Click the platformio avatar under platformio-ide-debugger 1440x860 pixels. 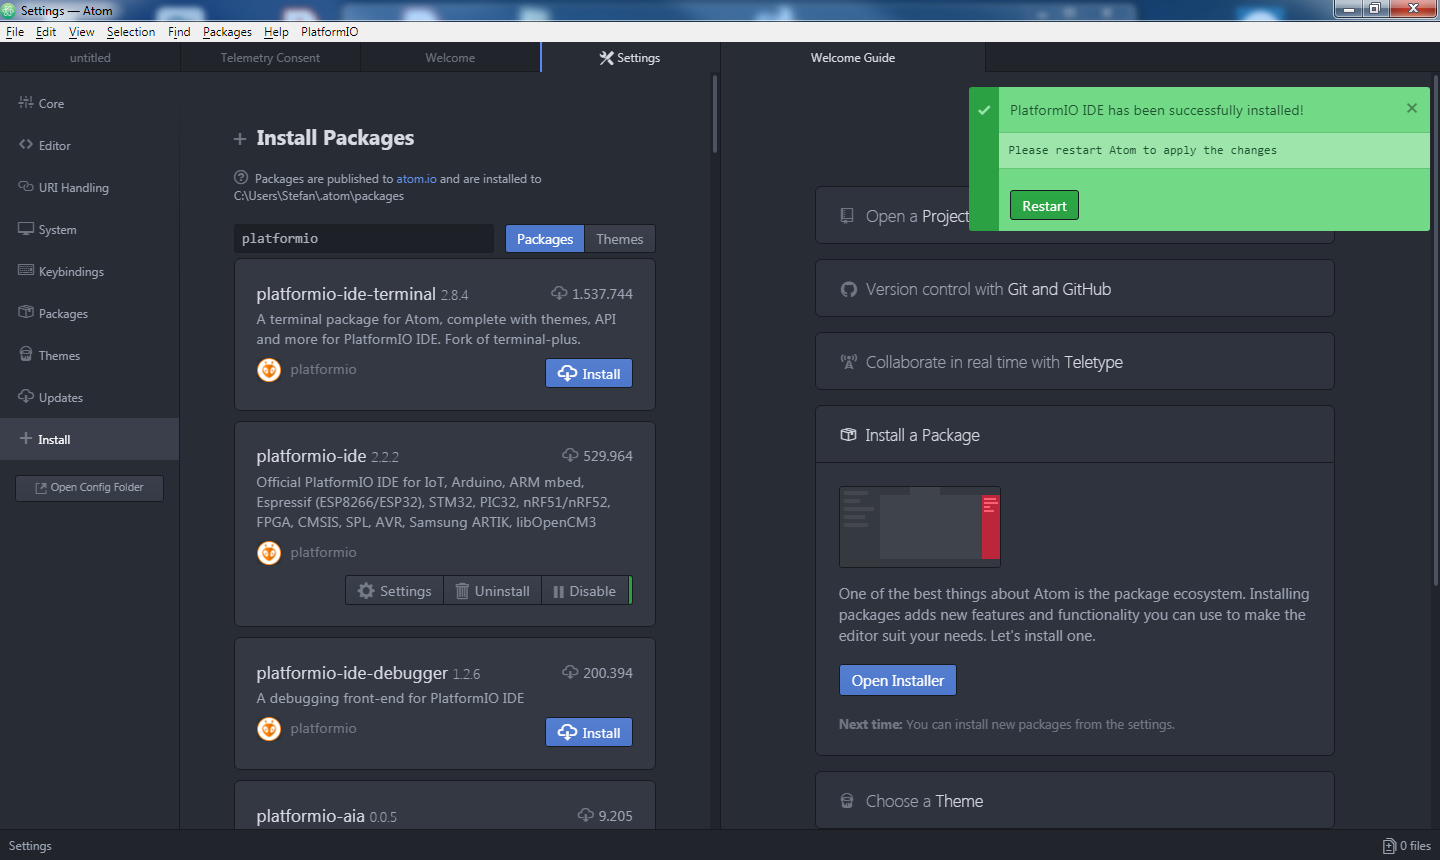(x=269, y=729)
